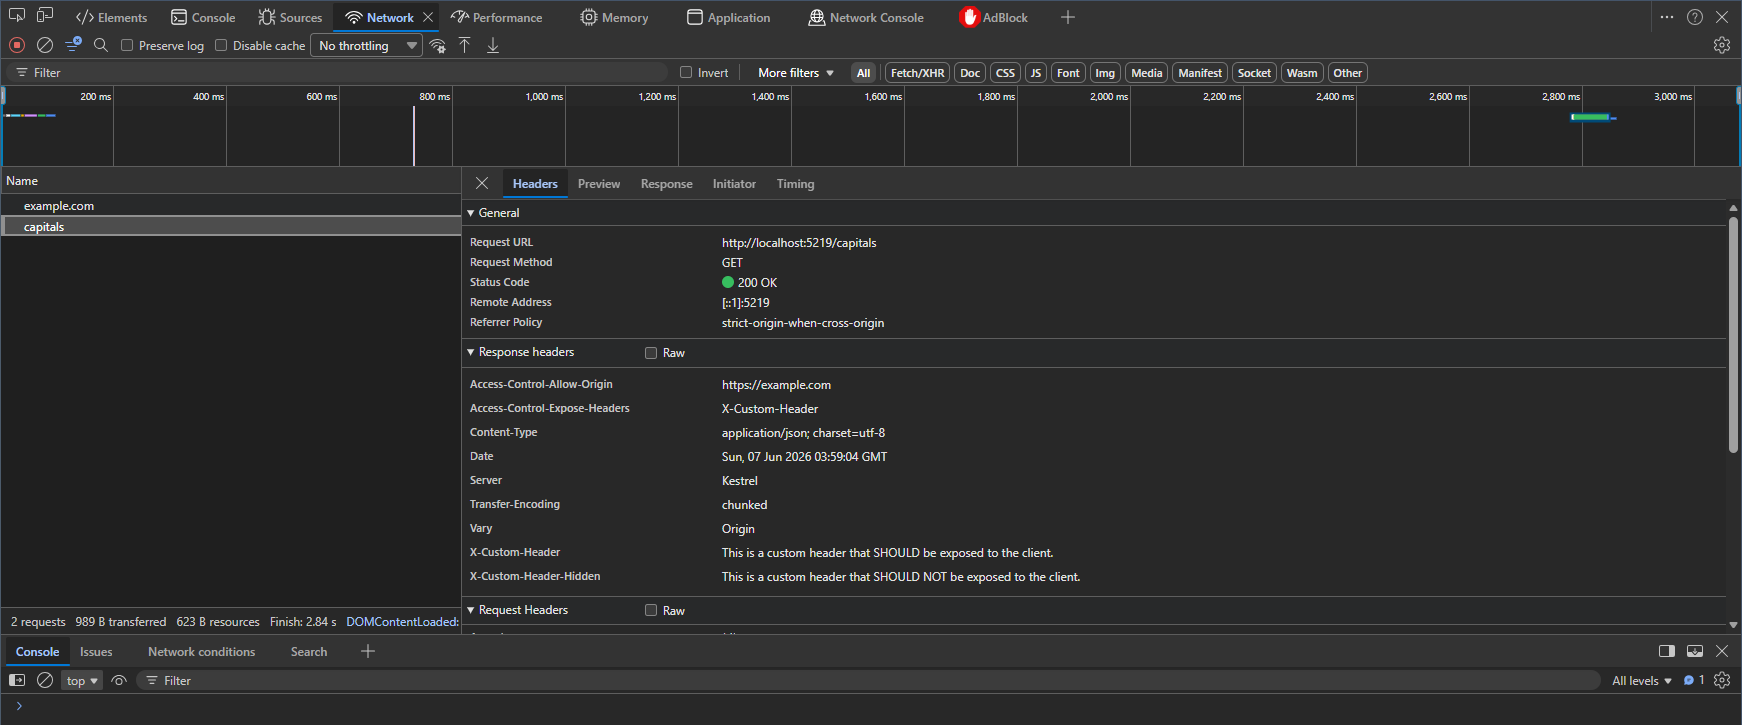The width and height of the screenshot is (1742, 725).
Task: Collapse the Request Headers section
Action: coord(471,610)
